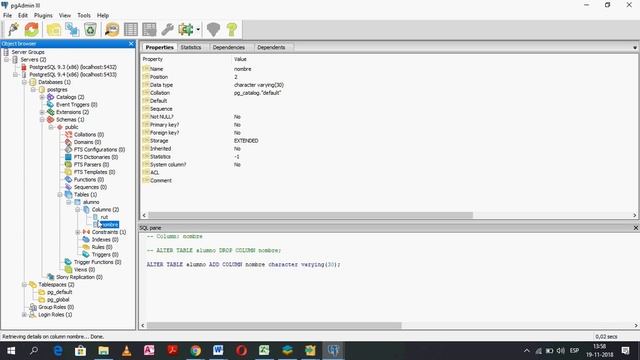640x360 pixels.
Task: Select the rut column
Action: click(104, 217)
